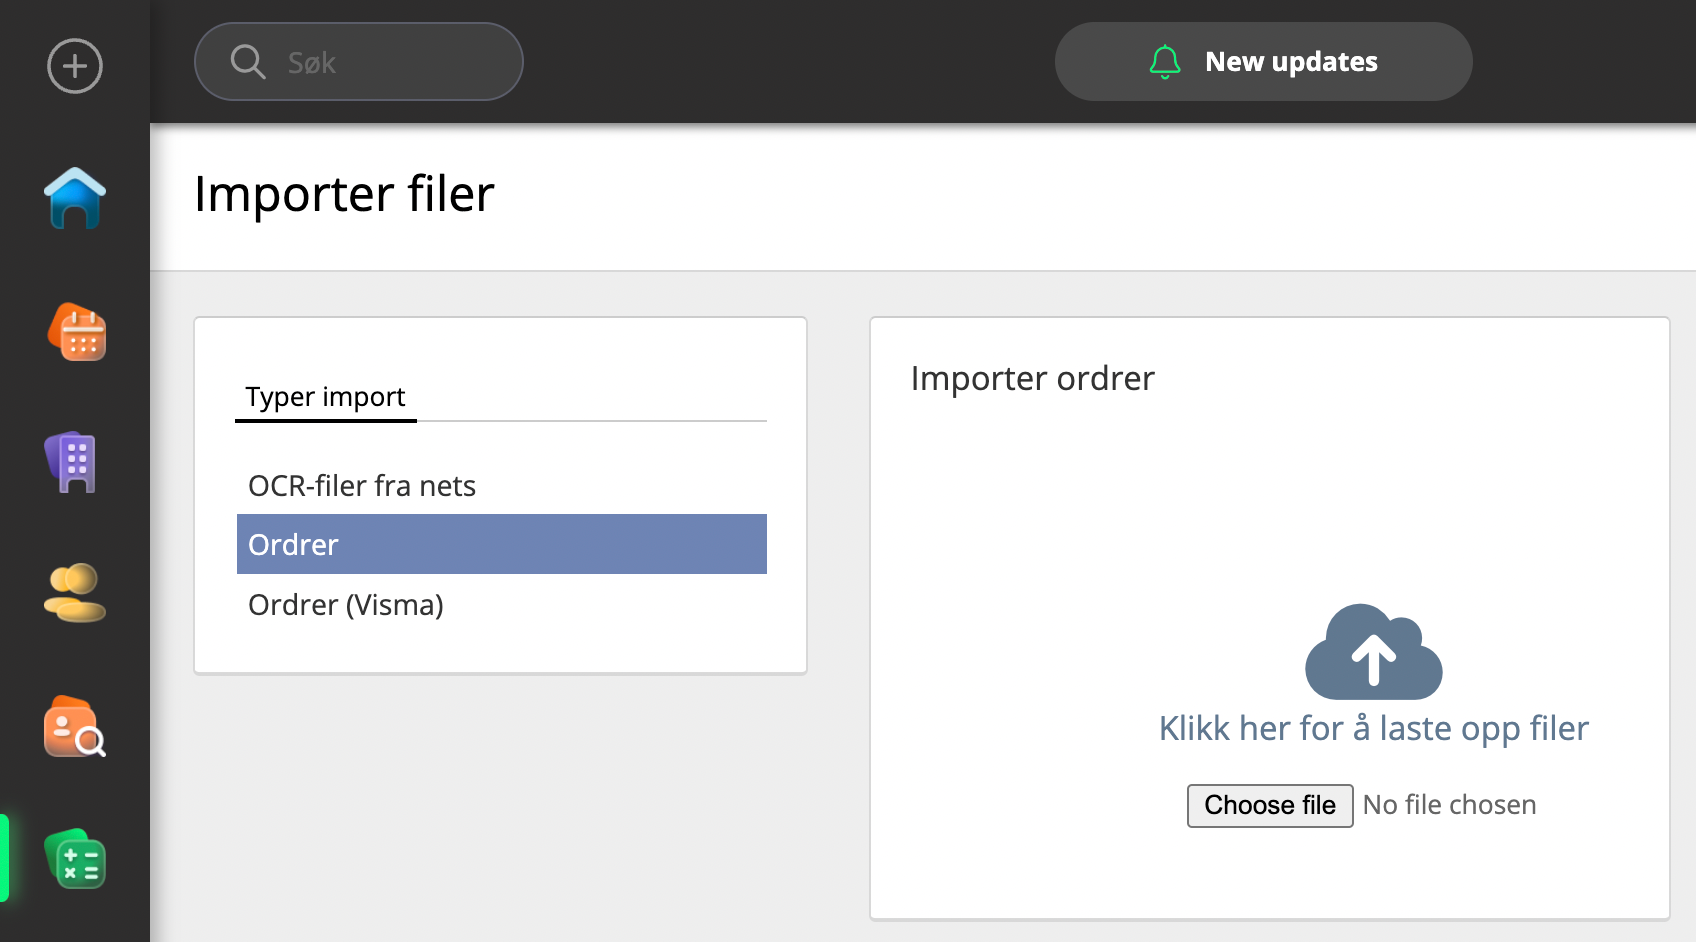1696x942 pixels.
Task: Open the purple building icon in sidebar
Action: tap(72, 462)
